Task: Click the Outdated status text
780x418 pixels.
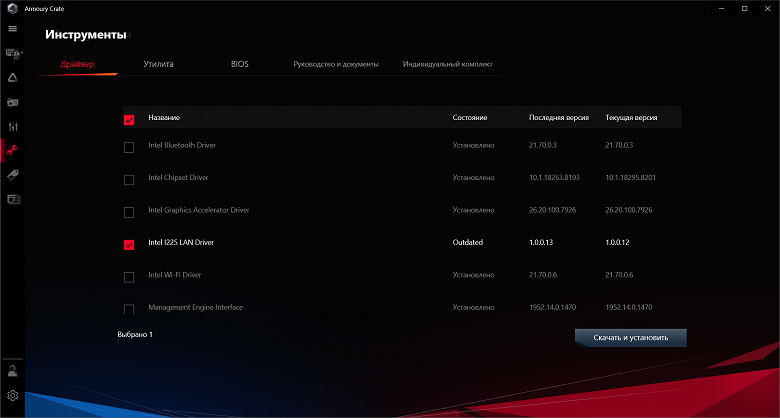Action: (x=468, y=242)
